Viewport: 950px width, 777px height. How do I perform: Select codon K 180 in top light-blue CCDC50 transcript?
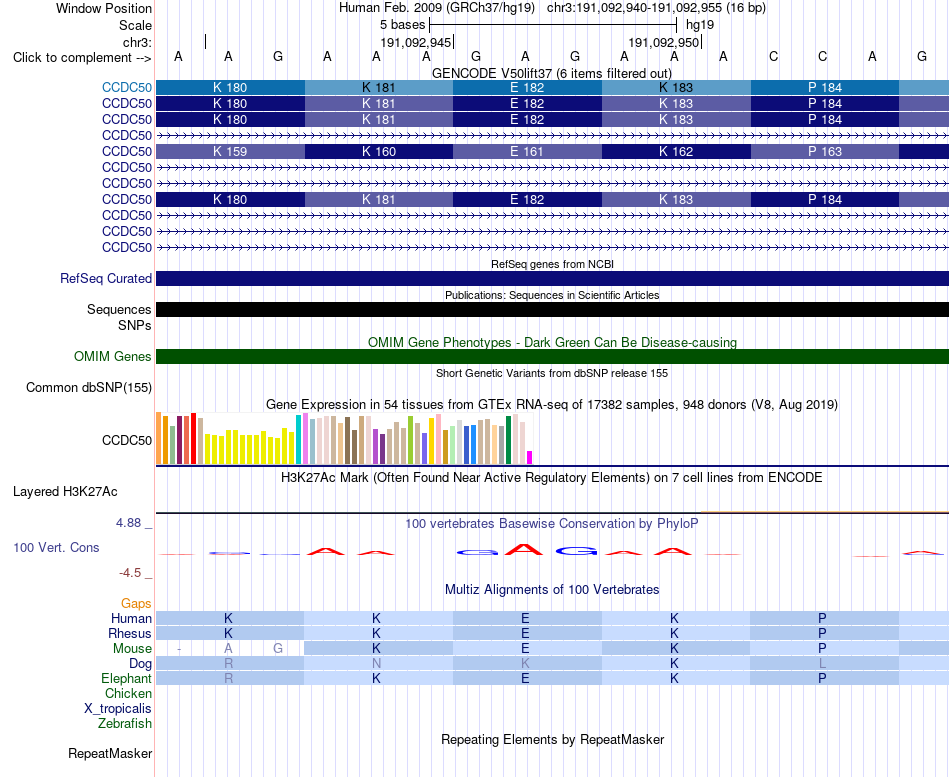[x=230, y=87]
